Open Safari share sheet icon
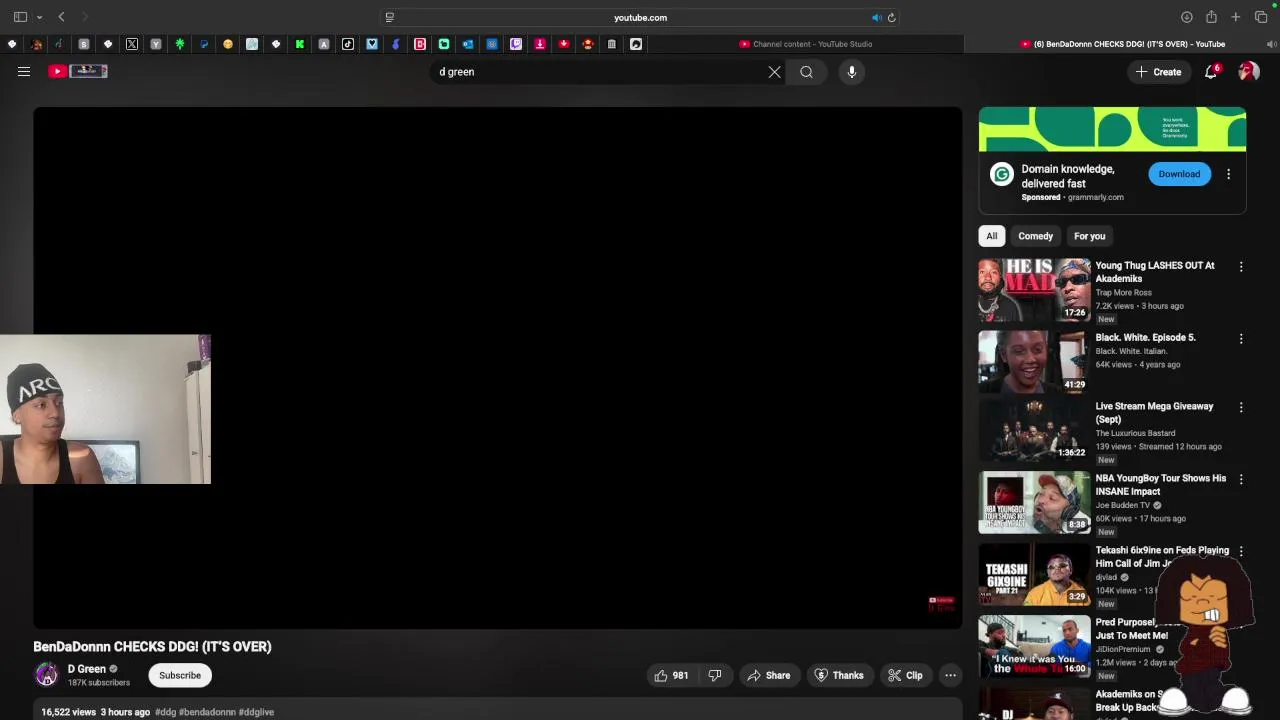The image size is (1280, 720). [1211, 17]
